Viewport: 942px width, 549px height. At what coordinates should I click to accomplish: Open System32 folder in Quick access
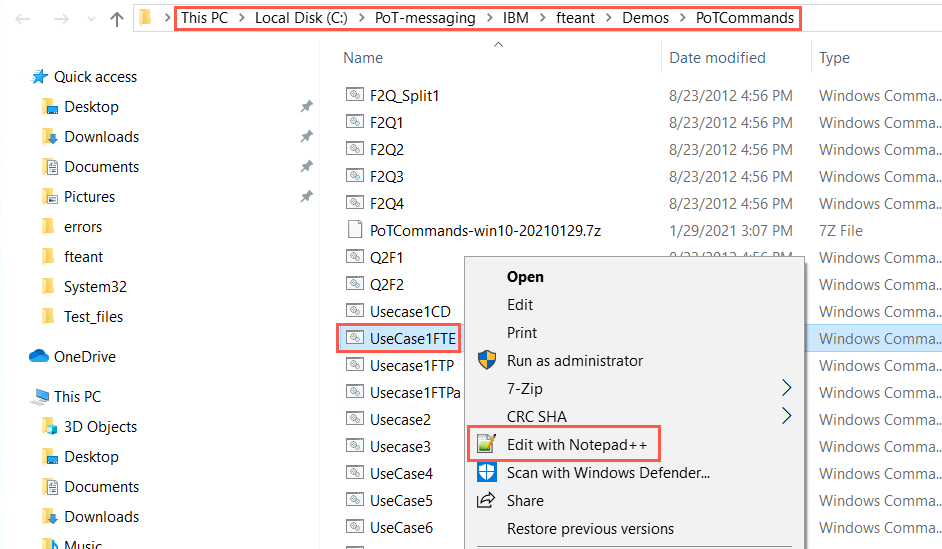(x=96, y=287)
